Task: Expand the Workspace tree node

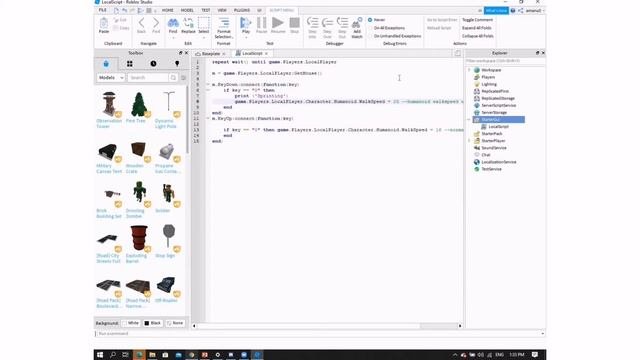Action: click(469, 70)
